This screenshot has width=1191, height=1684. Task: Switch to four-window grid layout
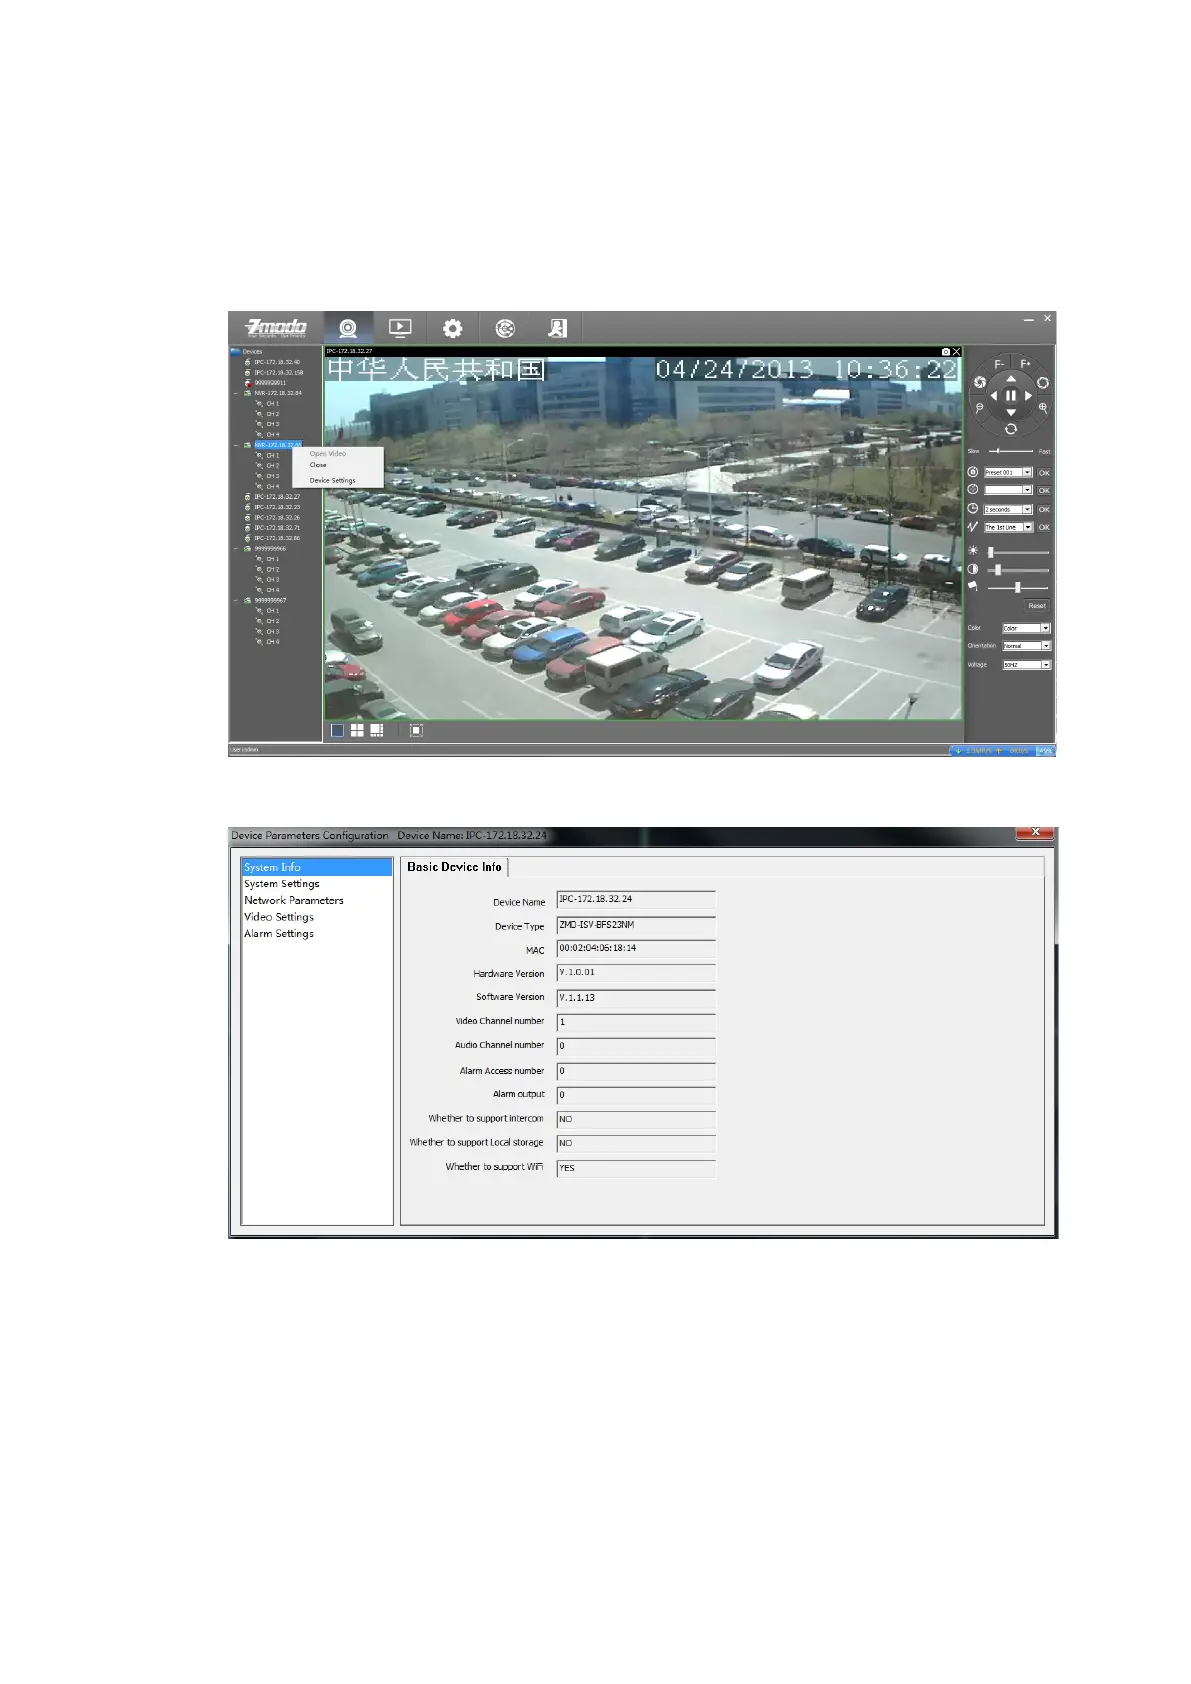coord(357,731)
